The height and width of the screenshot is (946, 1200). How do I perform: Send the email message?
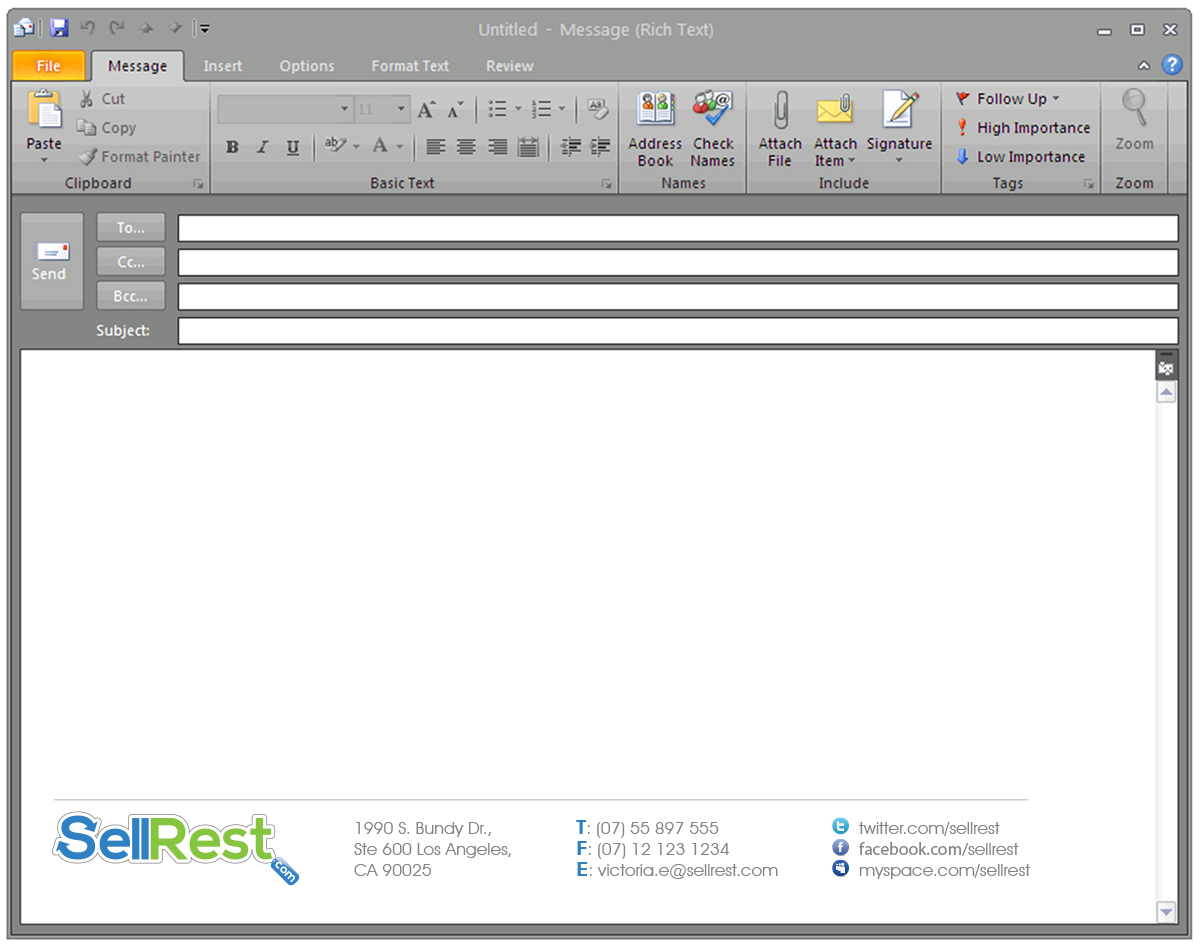point(51,261)
